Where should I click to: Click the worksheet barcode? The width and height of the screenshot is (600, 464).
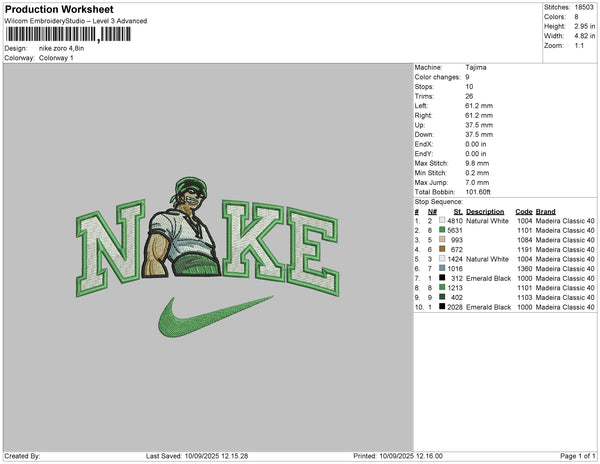pos(68,34)
